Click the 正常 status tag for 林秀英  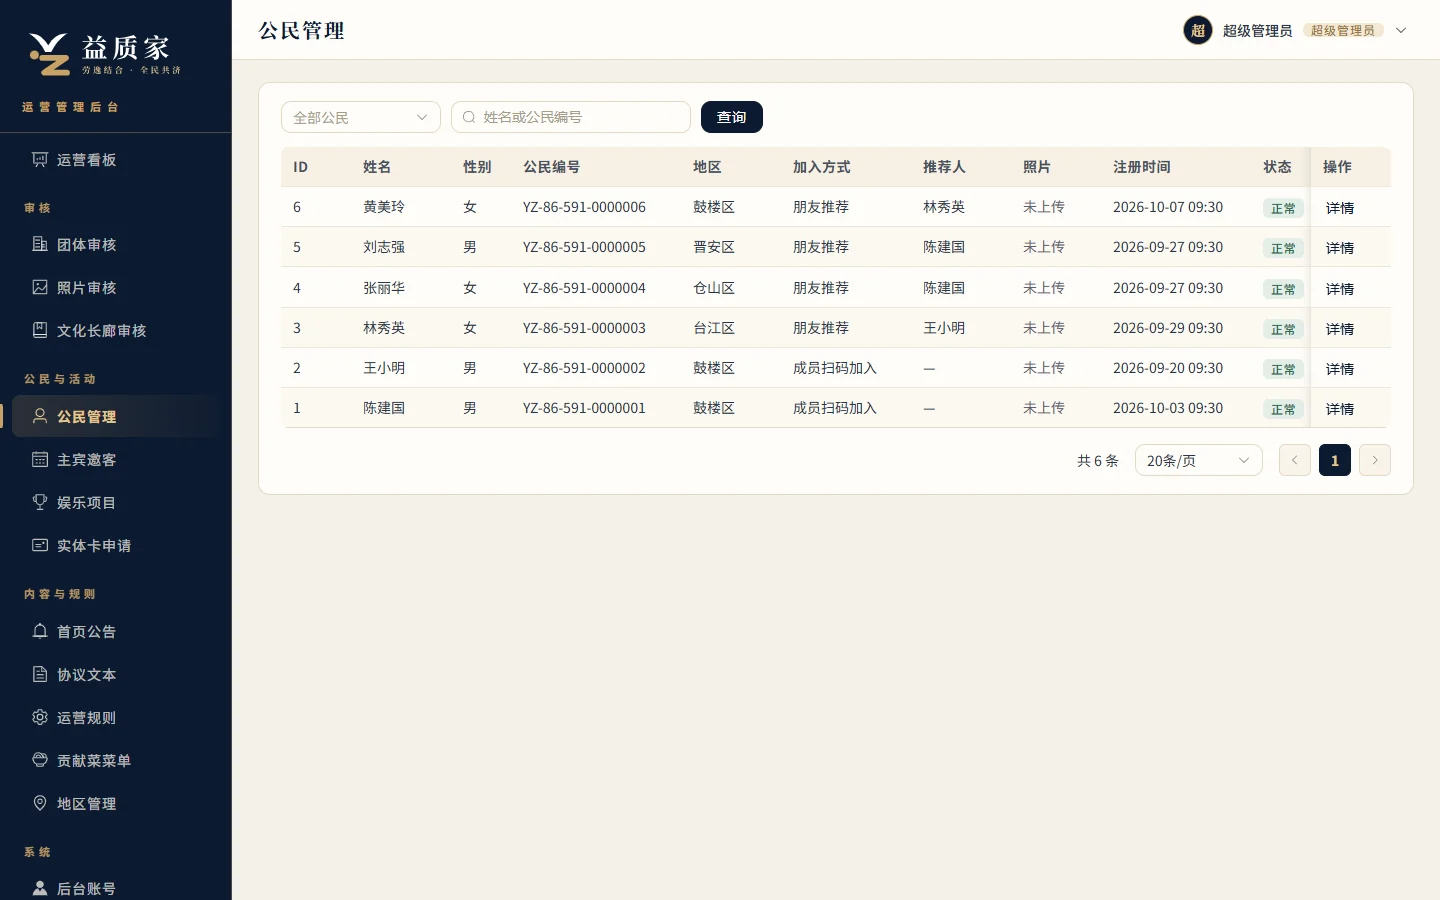coord(1283,329)
